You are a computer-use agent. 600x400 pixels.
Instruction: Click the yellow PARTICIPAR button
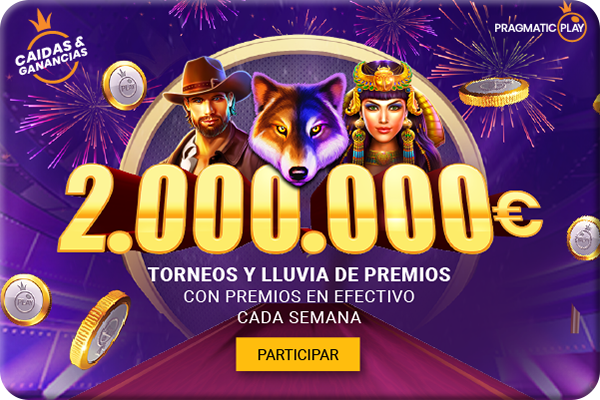click(298, 354)
